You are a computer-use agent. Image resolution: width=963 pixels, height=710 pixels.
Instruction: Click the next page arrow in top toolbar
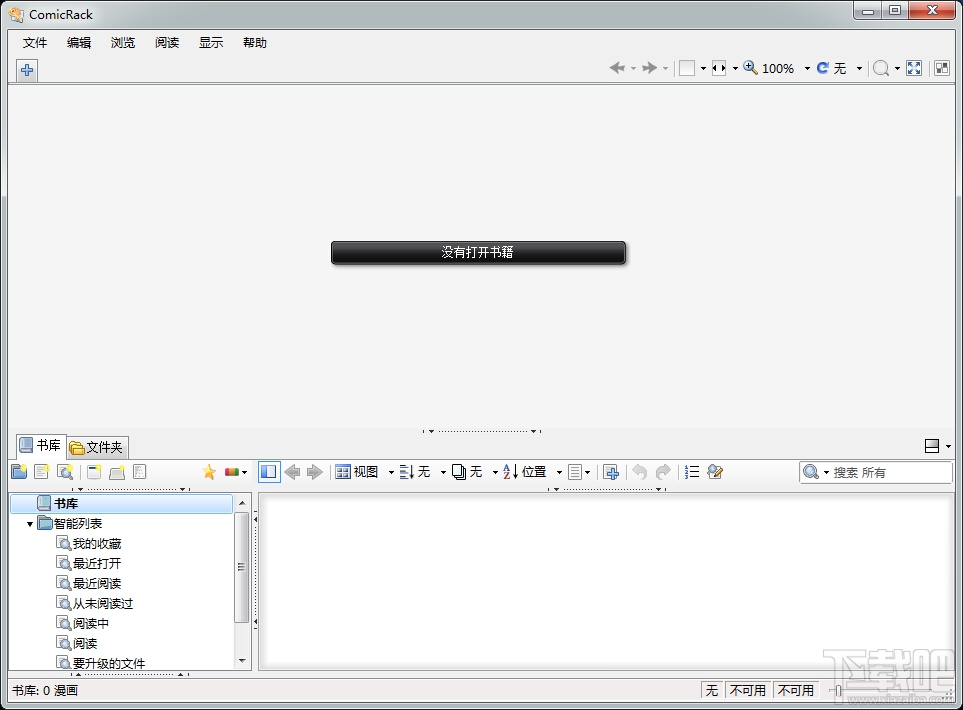(x=649, y=68)
